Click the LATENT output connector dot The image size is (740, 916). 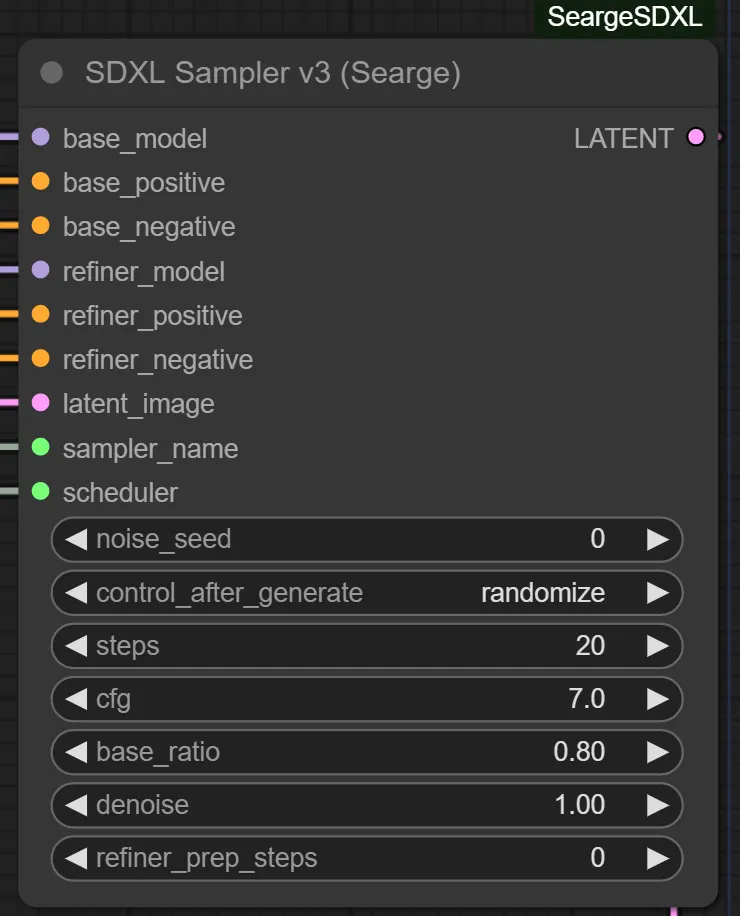tap(696, 138)
